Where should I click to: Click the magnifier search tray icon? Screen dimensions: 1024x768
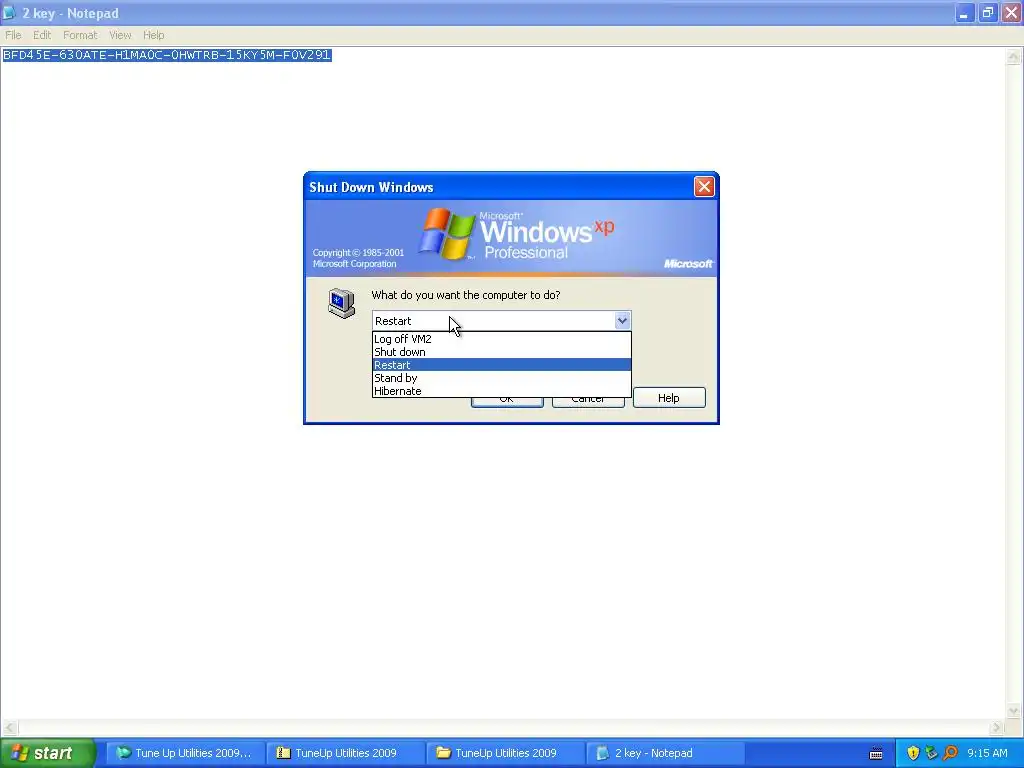(x=950, y=753)
